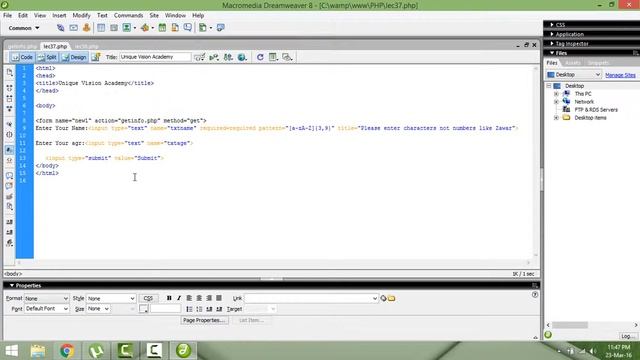
Task: Click the Email Link insert icon
Action: [73, 28]
